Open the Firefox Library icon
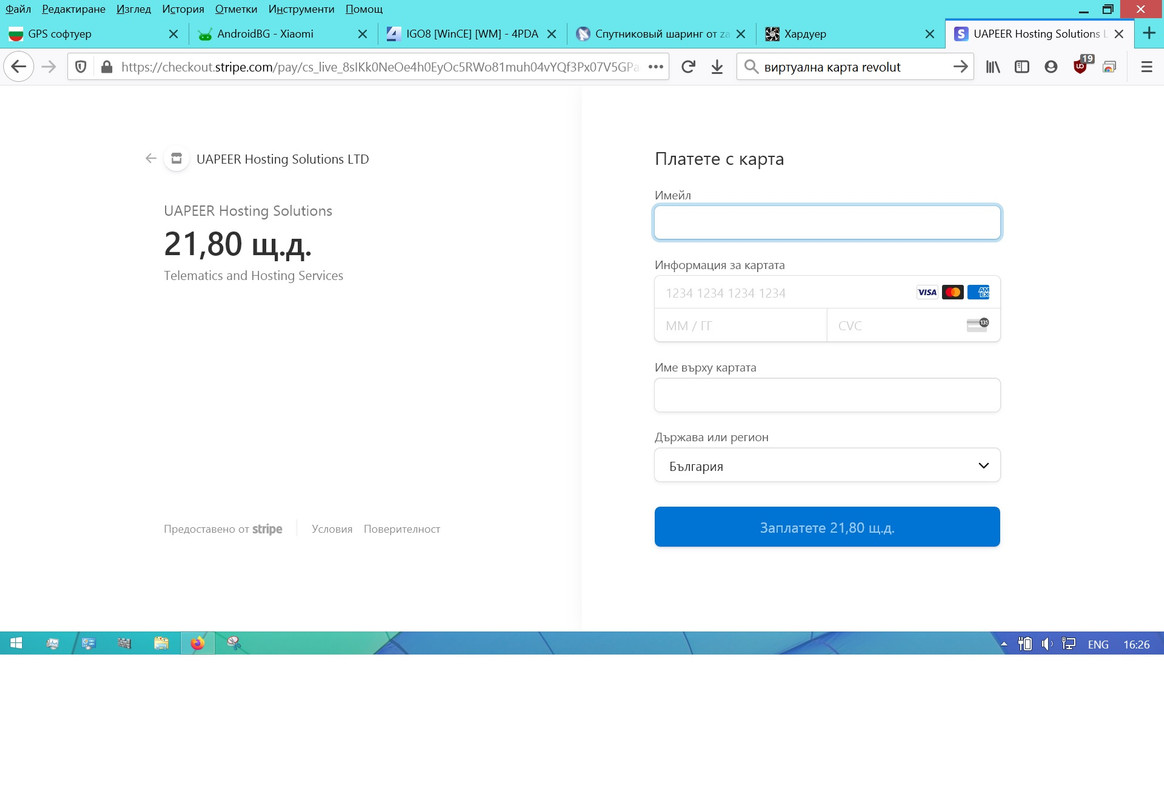Viewport: 1164px width, 800px height. tap(993, 67)
